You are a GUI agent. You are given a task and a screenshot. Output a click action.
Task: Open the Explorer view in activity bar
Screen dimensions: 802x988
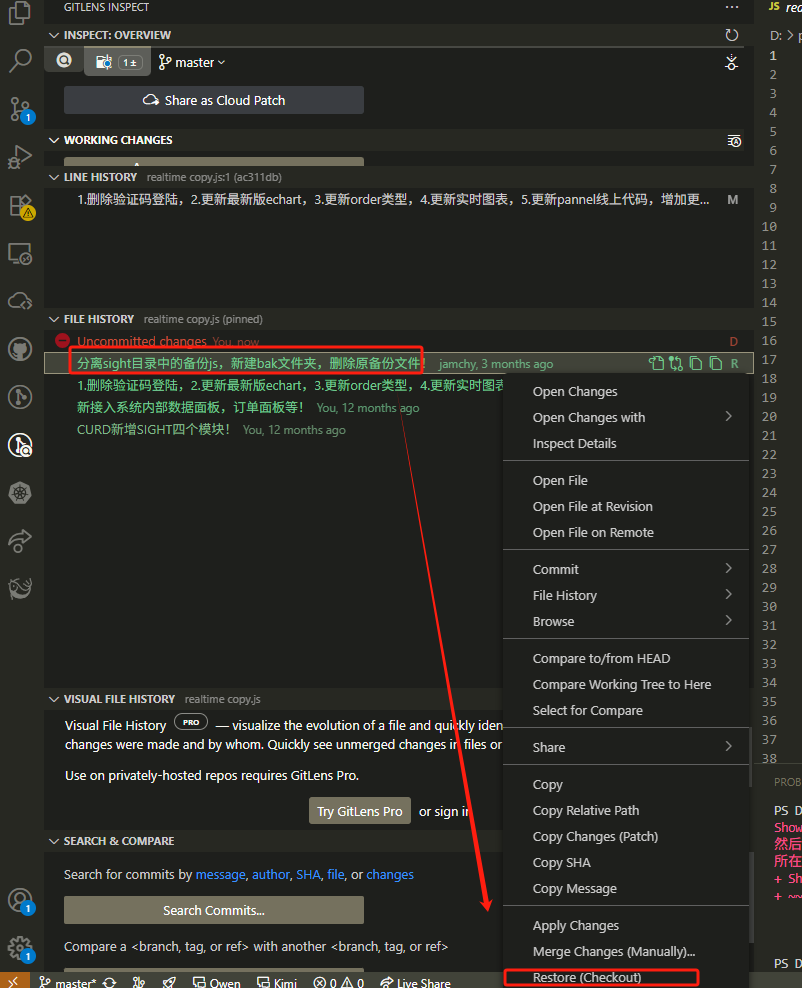(20, 13)
